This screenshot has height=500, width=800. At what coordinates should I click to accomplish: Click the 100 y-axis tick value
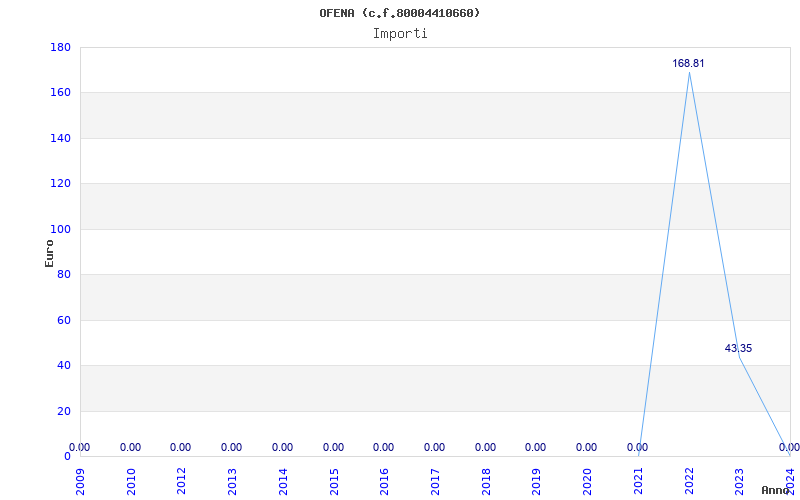coord(60,229)
